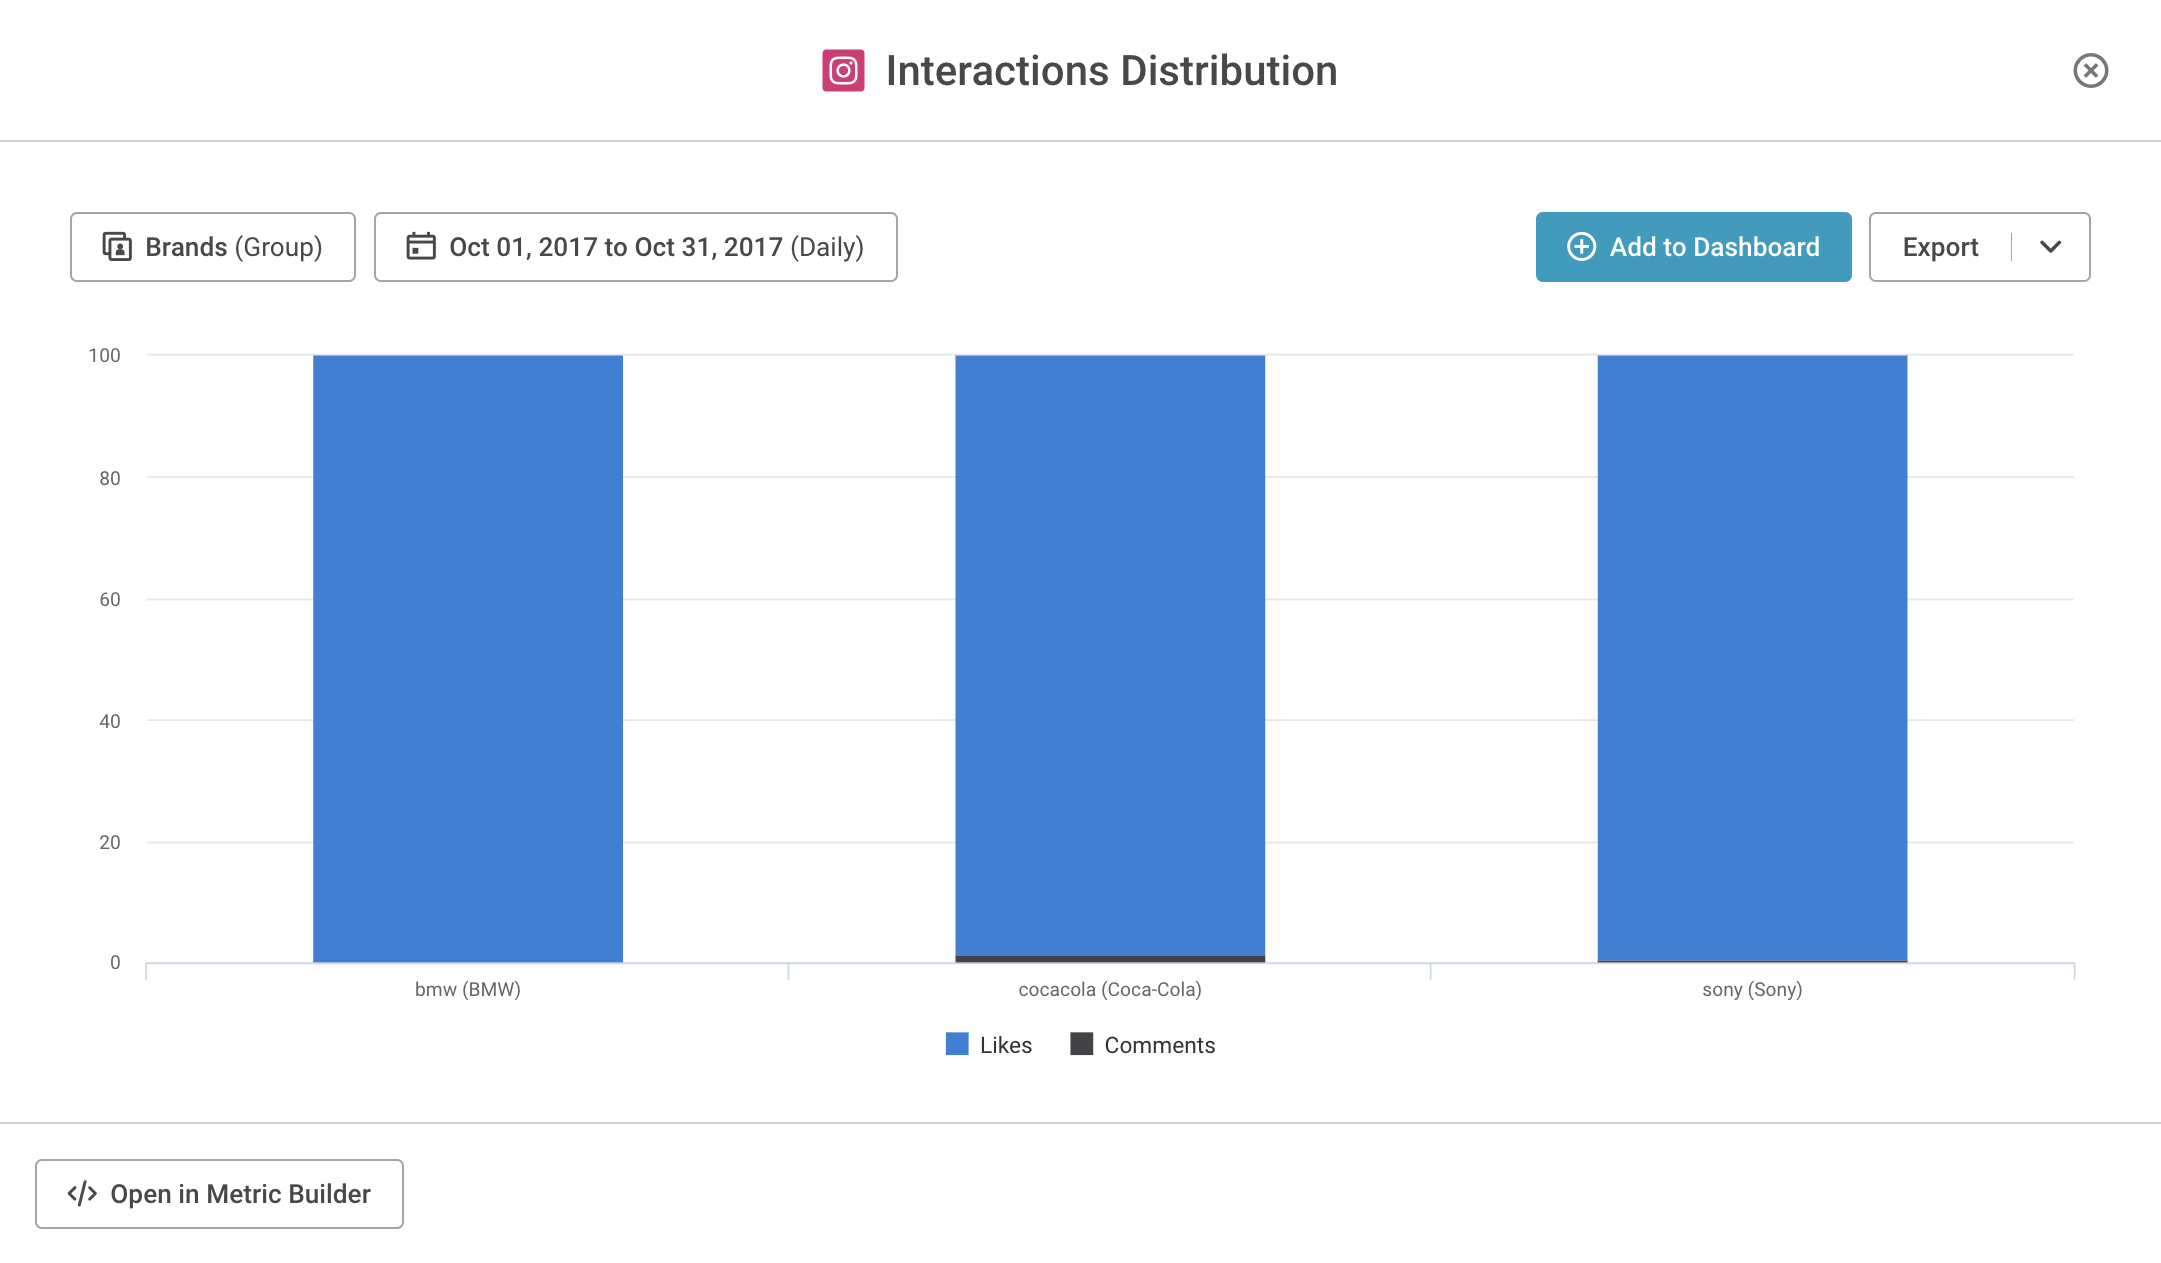Open the date range picker Oct 2017
The height and width of the screenshot is (1263, 2161).
(636, 247)
